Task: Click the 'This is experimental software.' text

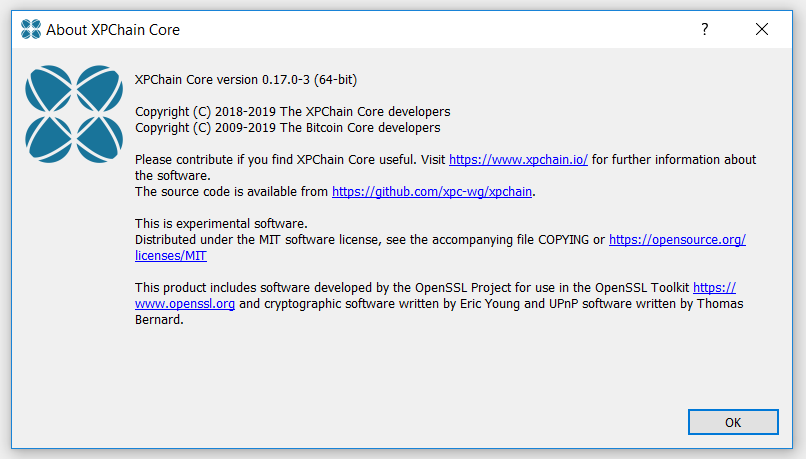Action: (221, 224)
